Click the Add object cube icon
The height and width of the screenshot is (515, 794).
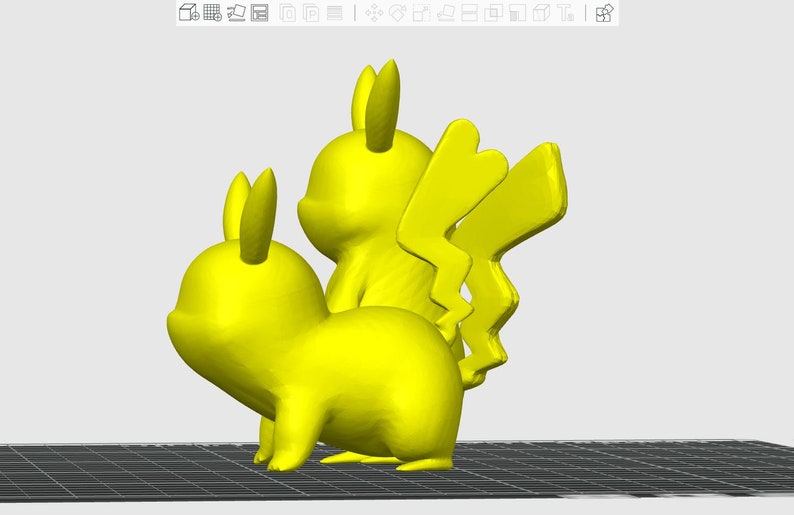pos(189,12)
